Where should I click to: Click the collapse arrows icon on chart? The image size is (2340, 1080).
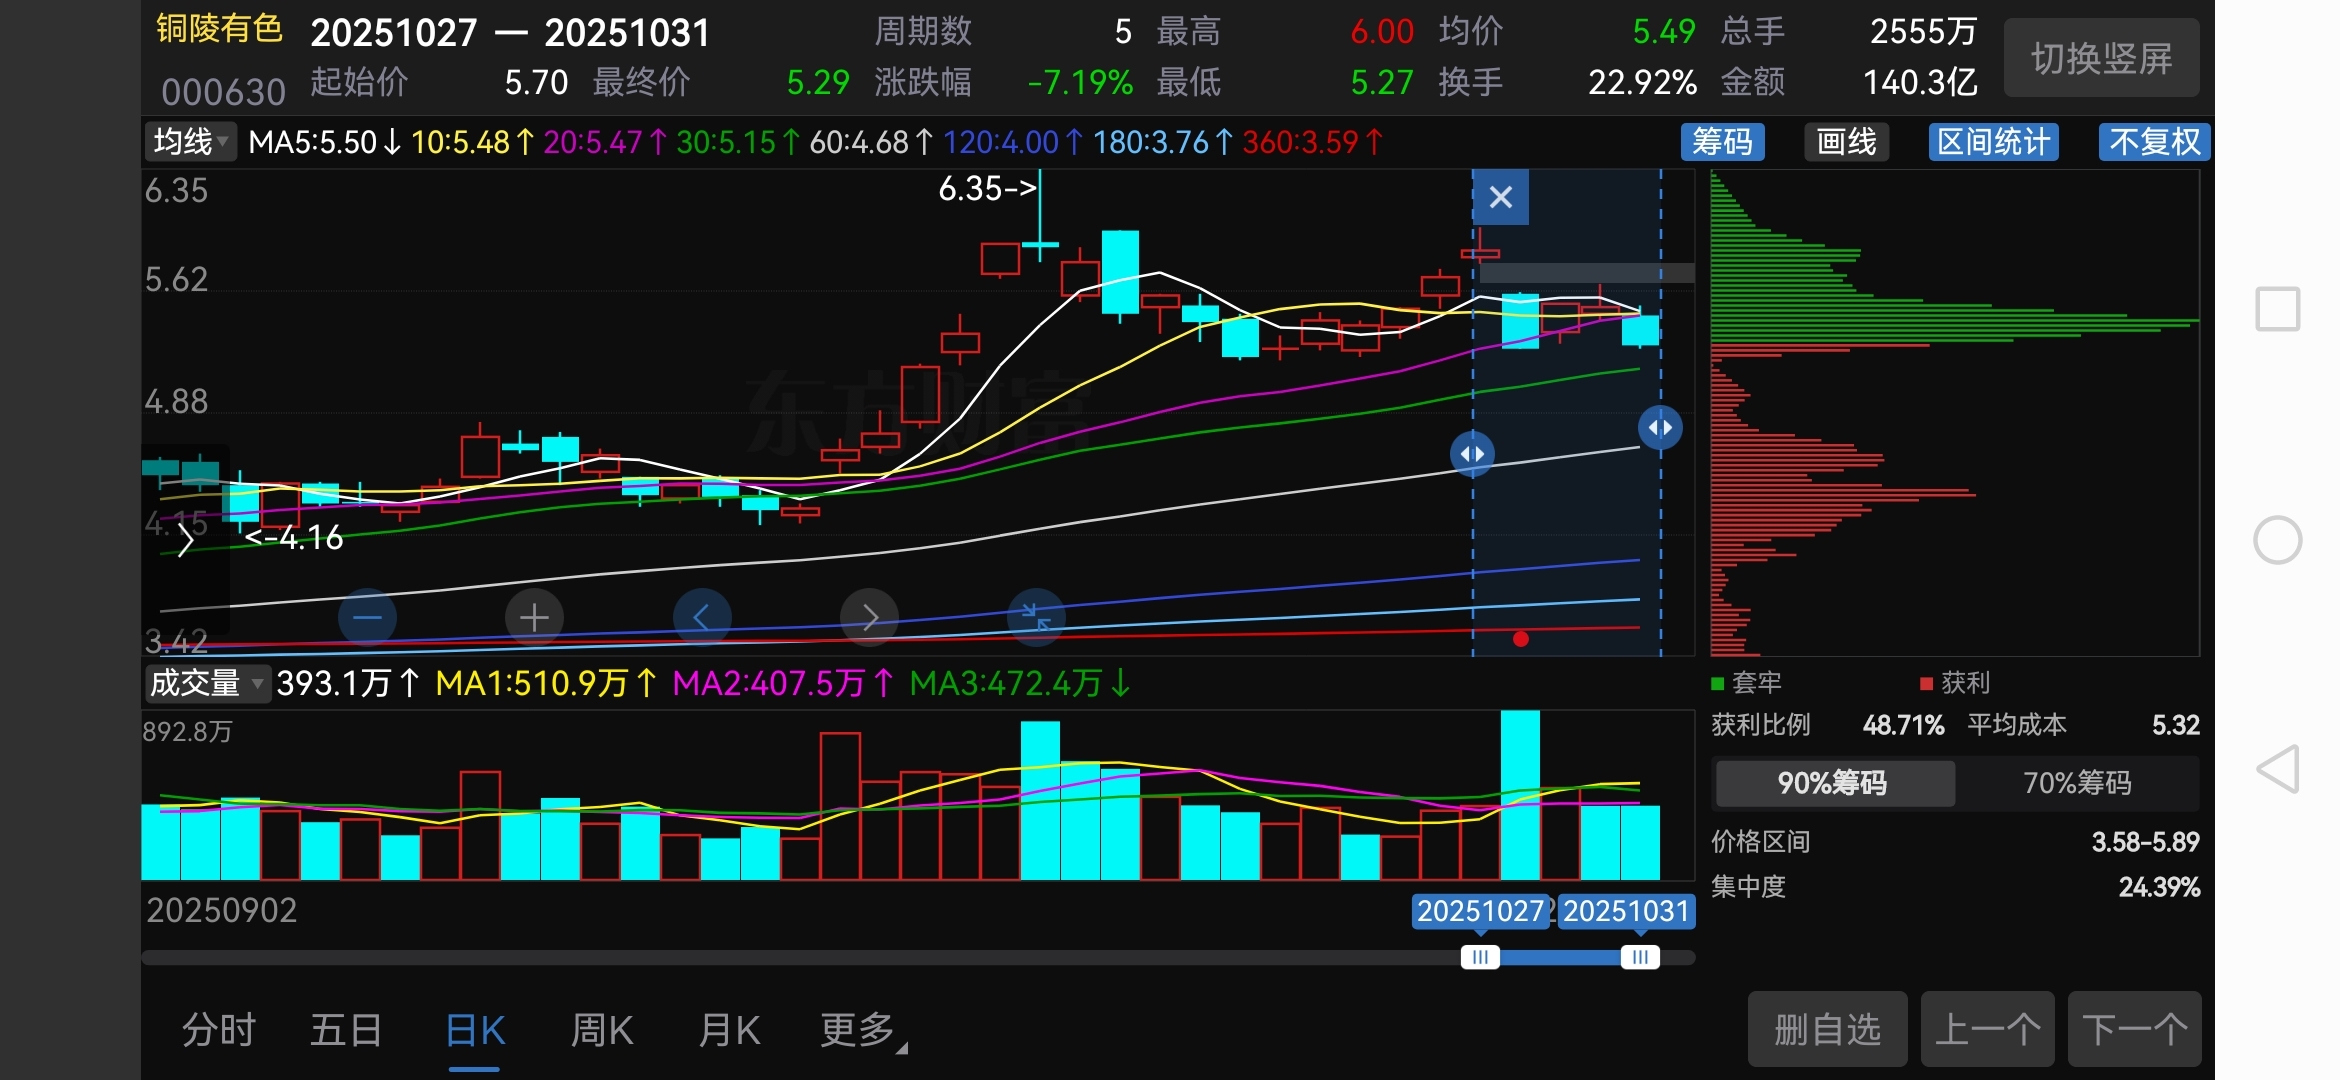pos(1036,618)
